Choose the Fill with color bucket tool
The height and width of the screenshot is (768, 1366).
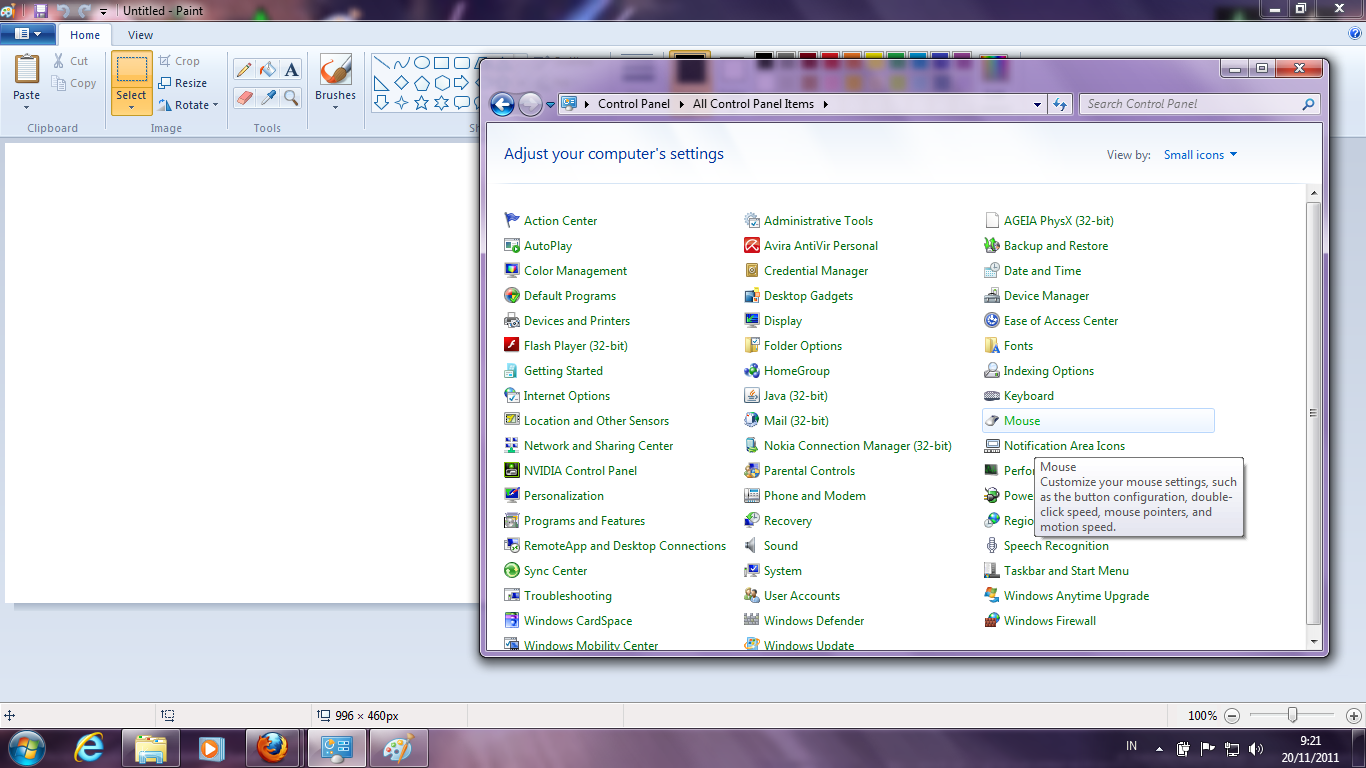267,70
